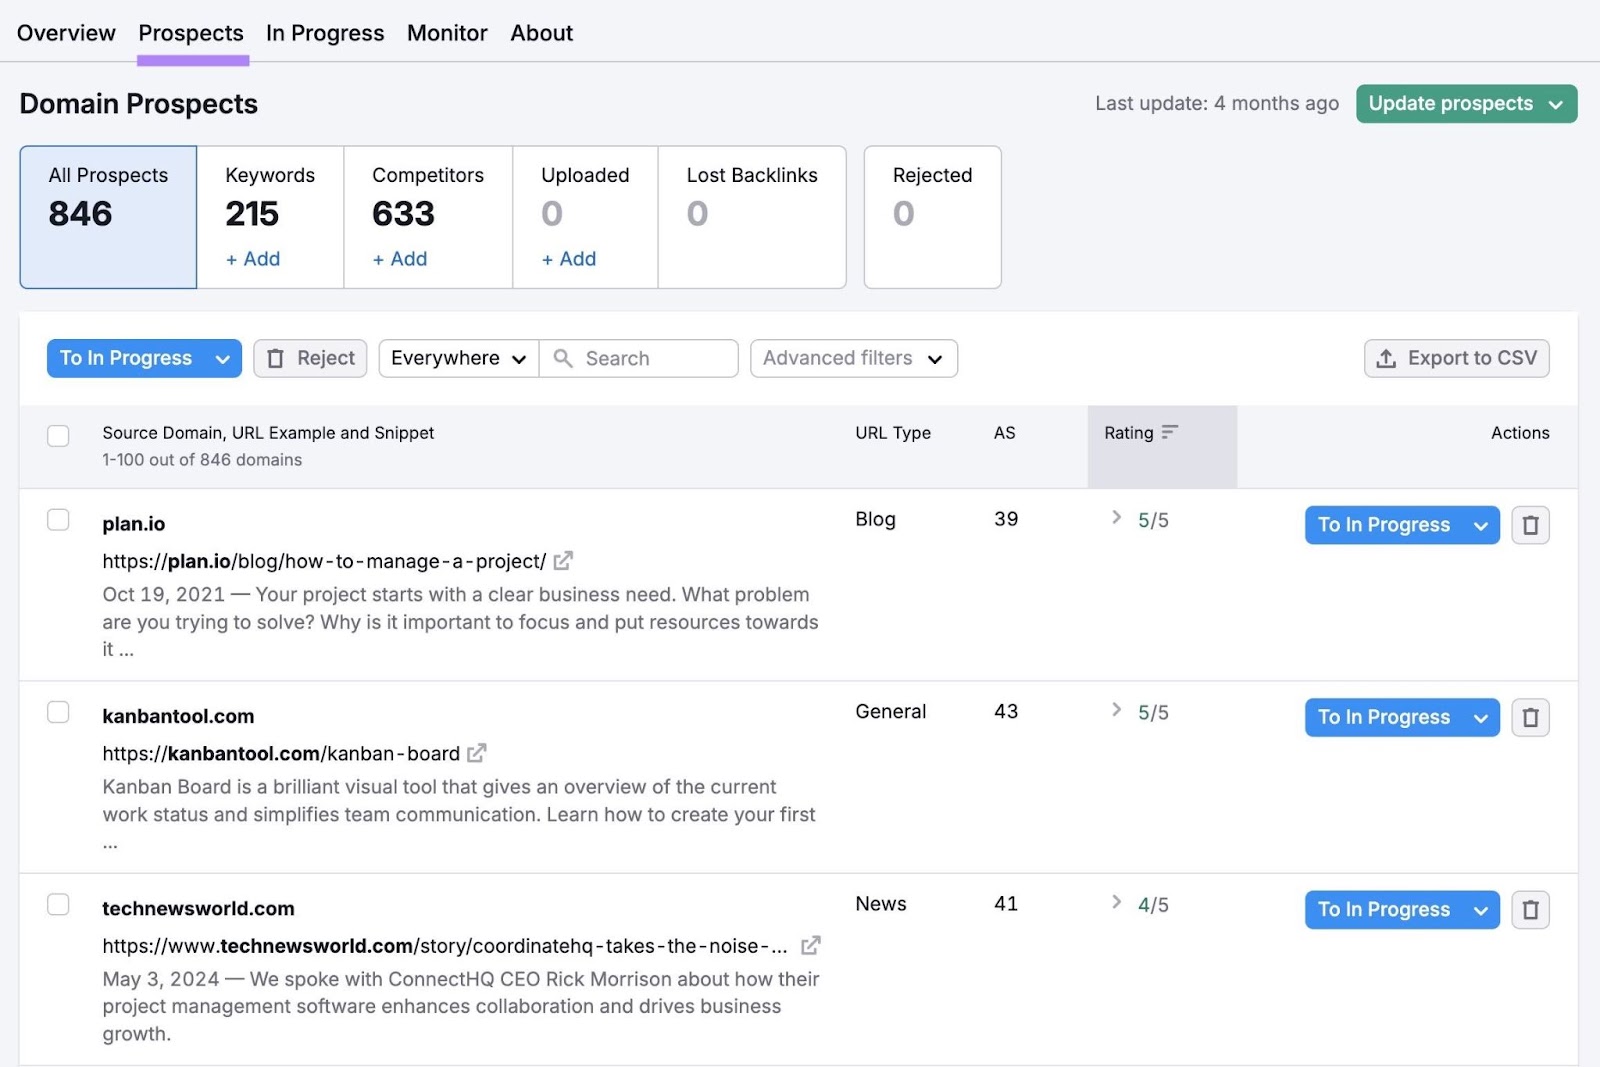Check the kanbantool.com row checkbox

click(58, 711)
